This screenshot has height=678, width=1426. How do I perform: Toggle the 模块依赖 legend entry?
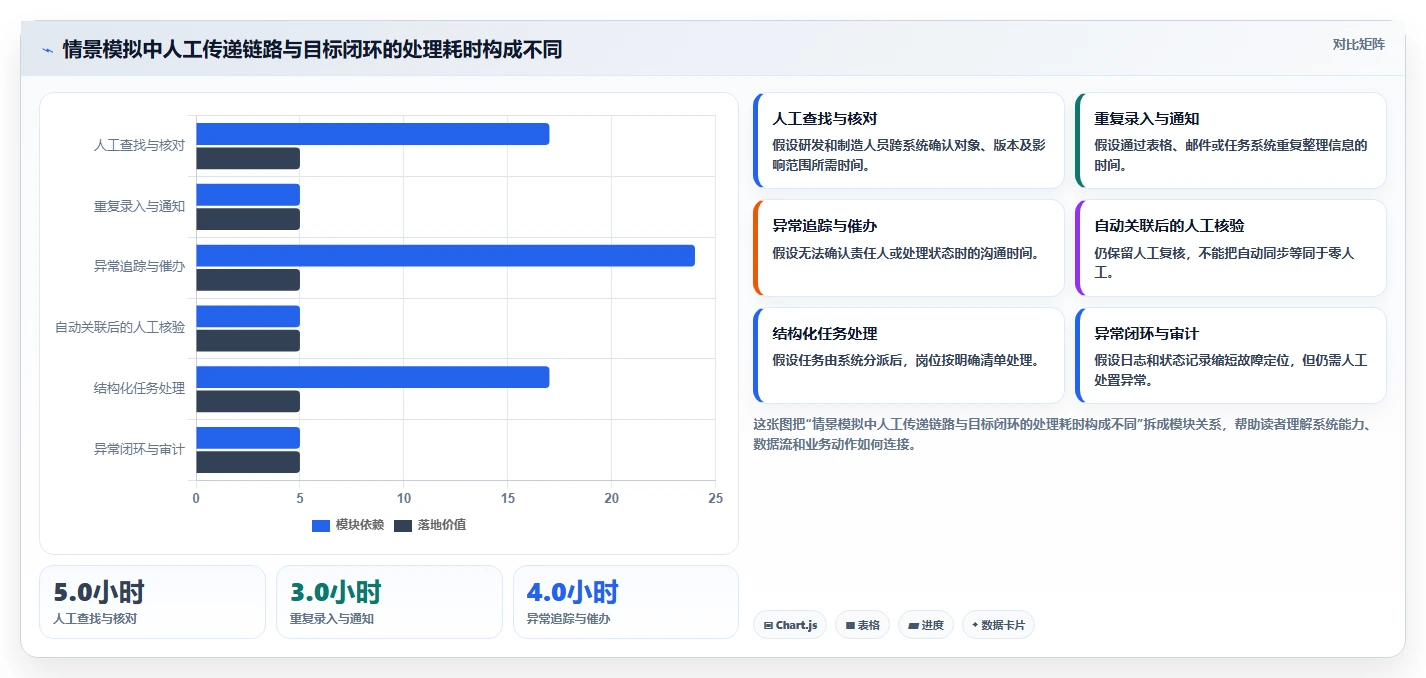[348, 525]
